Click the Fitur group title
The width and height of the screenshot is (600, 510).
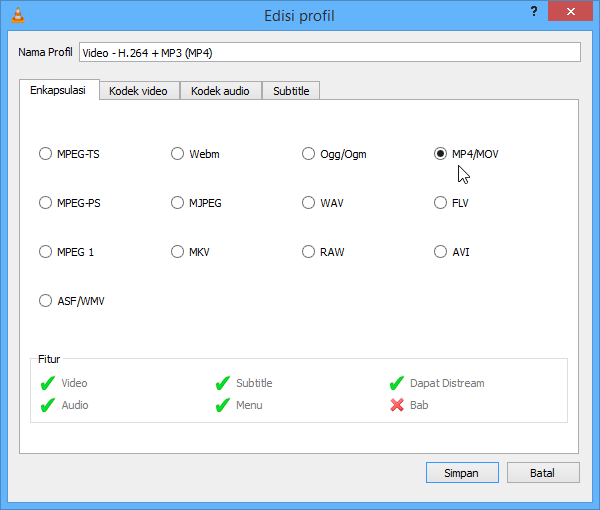click(49, 359)
